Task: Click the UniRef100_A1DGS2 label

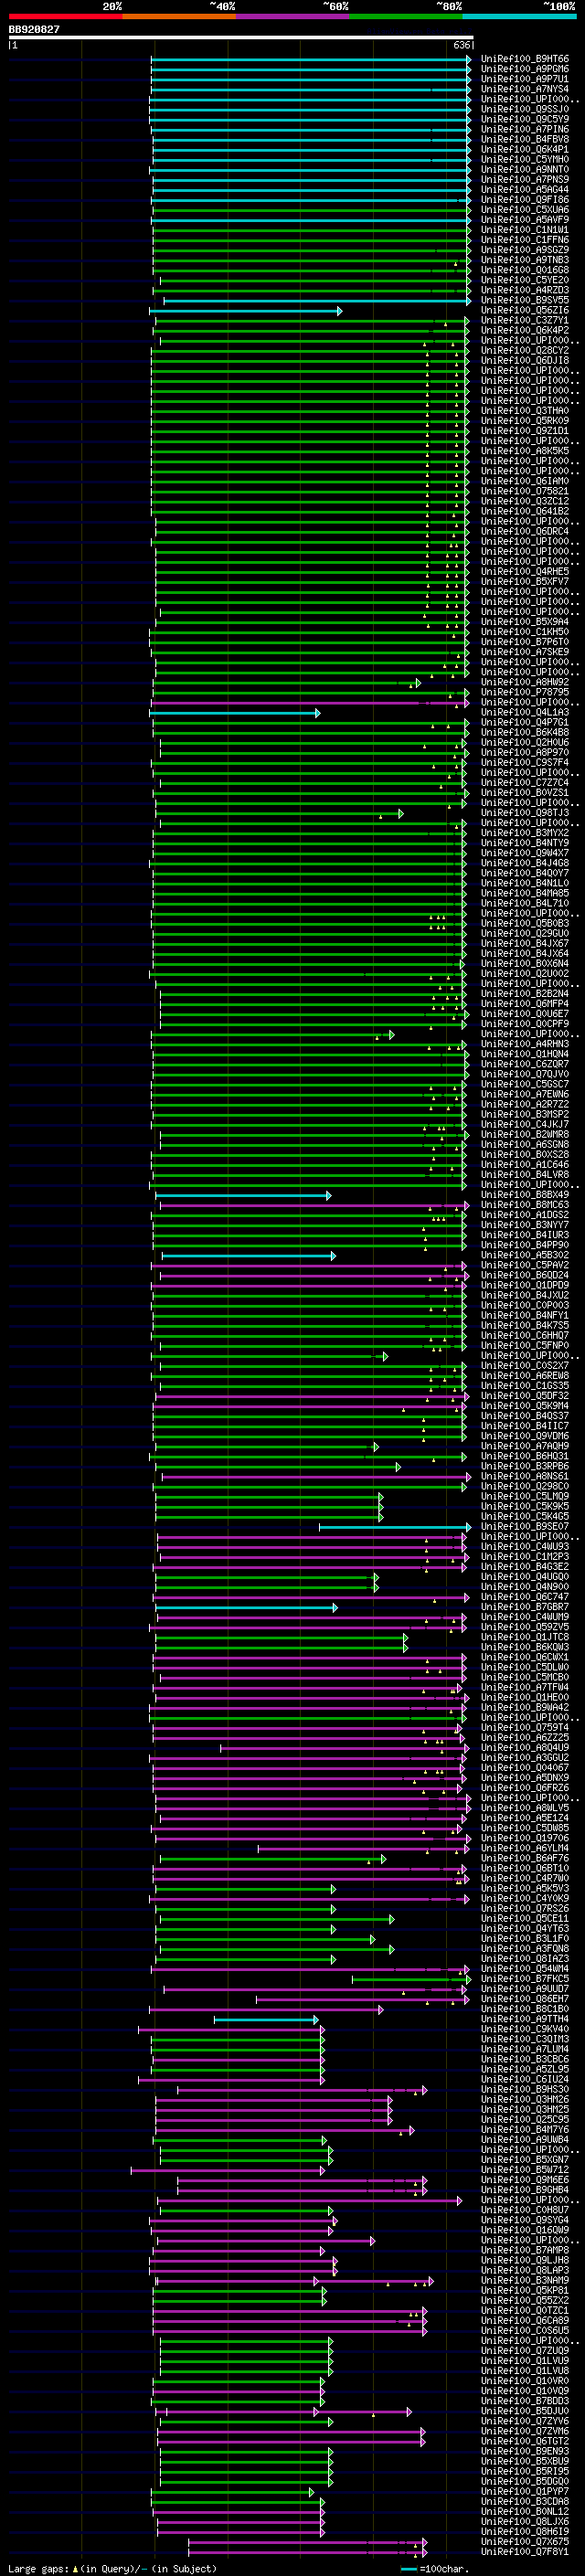Action: click(524, 1215)
